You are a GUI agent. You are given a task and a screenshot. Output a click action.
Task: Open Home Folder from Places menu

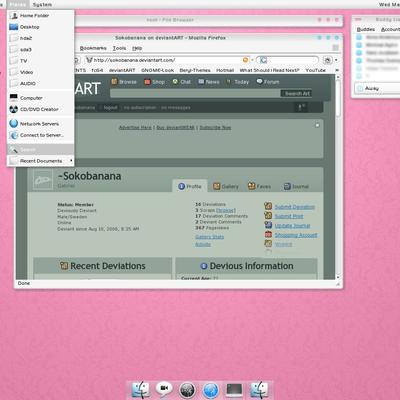[41, 16]
